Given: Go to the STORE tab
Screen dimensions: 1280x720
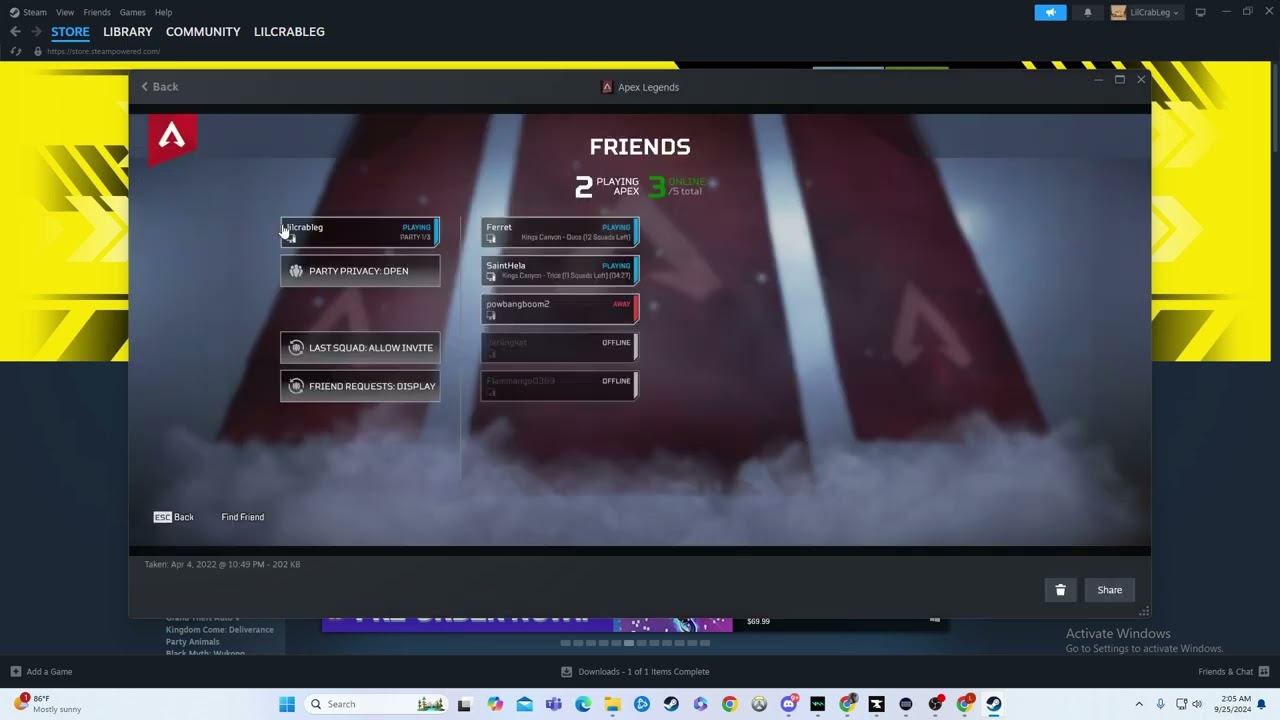Looking at the screenshot, I should (x=70, y=32).
